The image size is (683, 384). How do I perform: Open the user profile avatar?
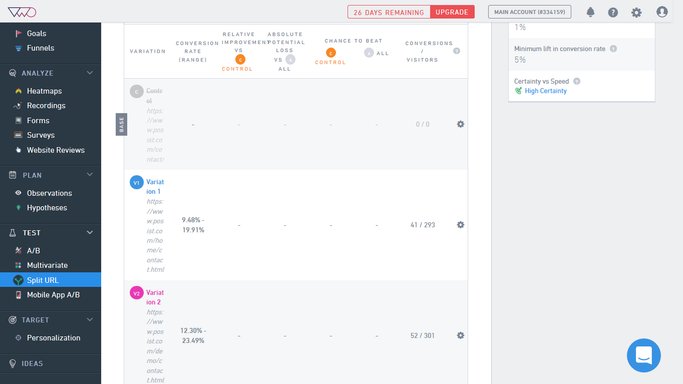tap(662, 12)
